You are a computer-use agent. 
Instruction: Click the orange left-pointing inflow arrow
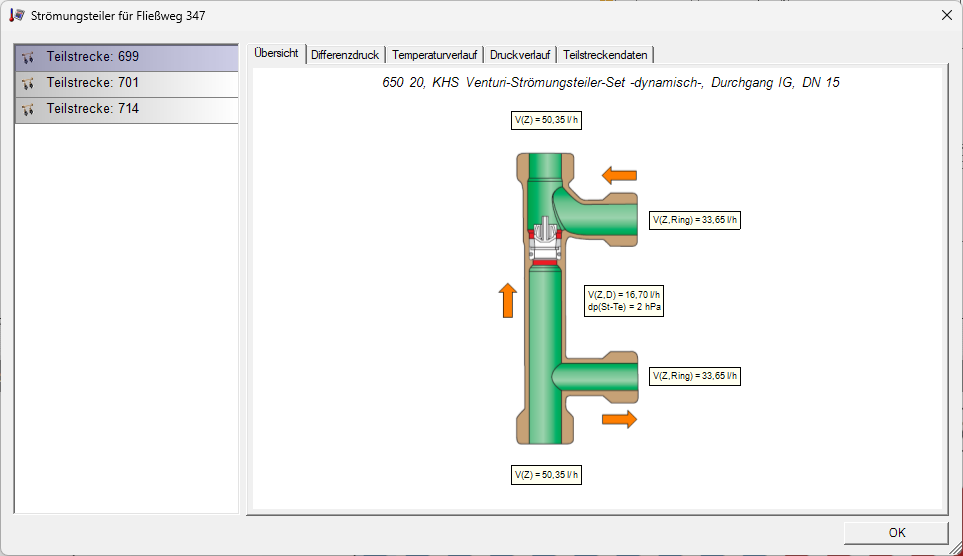click(x=619, y=175)
